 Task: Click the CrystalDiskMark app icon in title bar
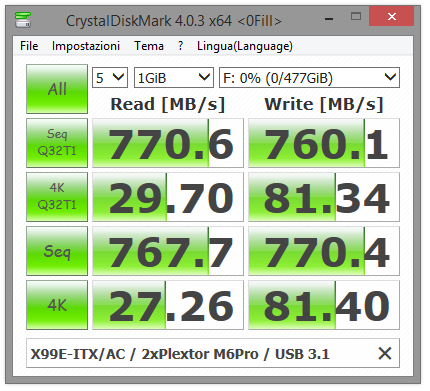coord(23,20)
